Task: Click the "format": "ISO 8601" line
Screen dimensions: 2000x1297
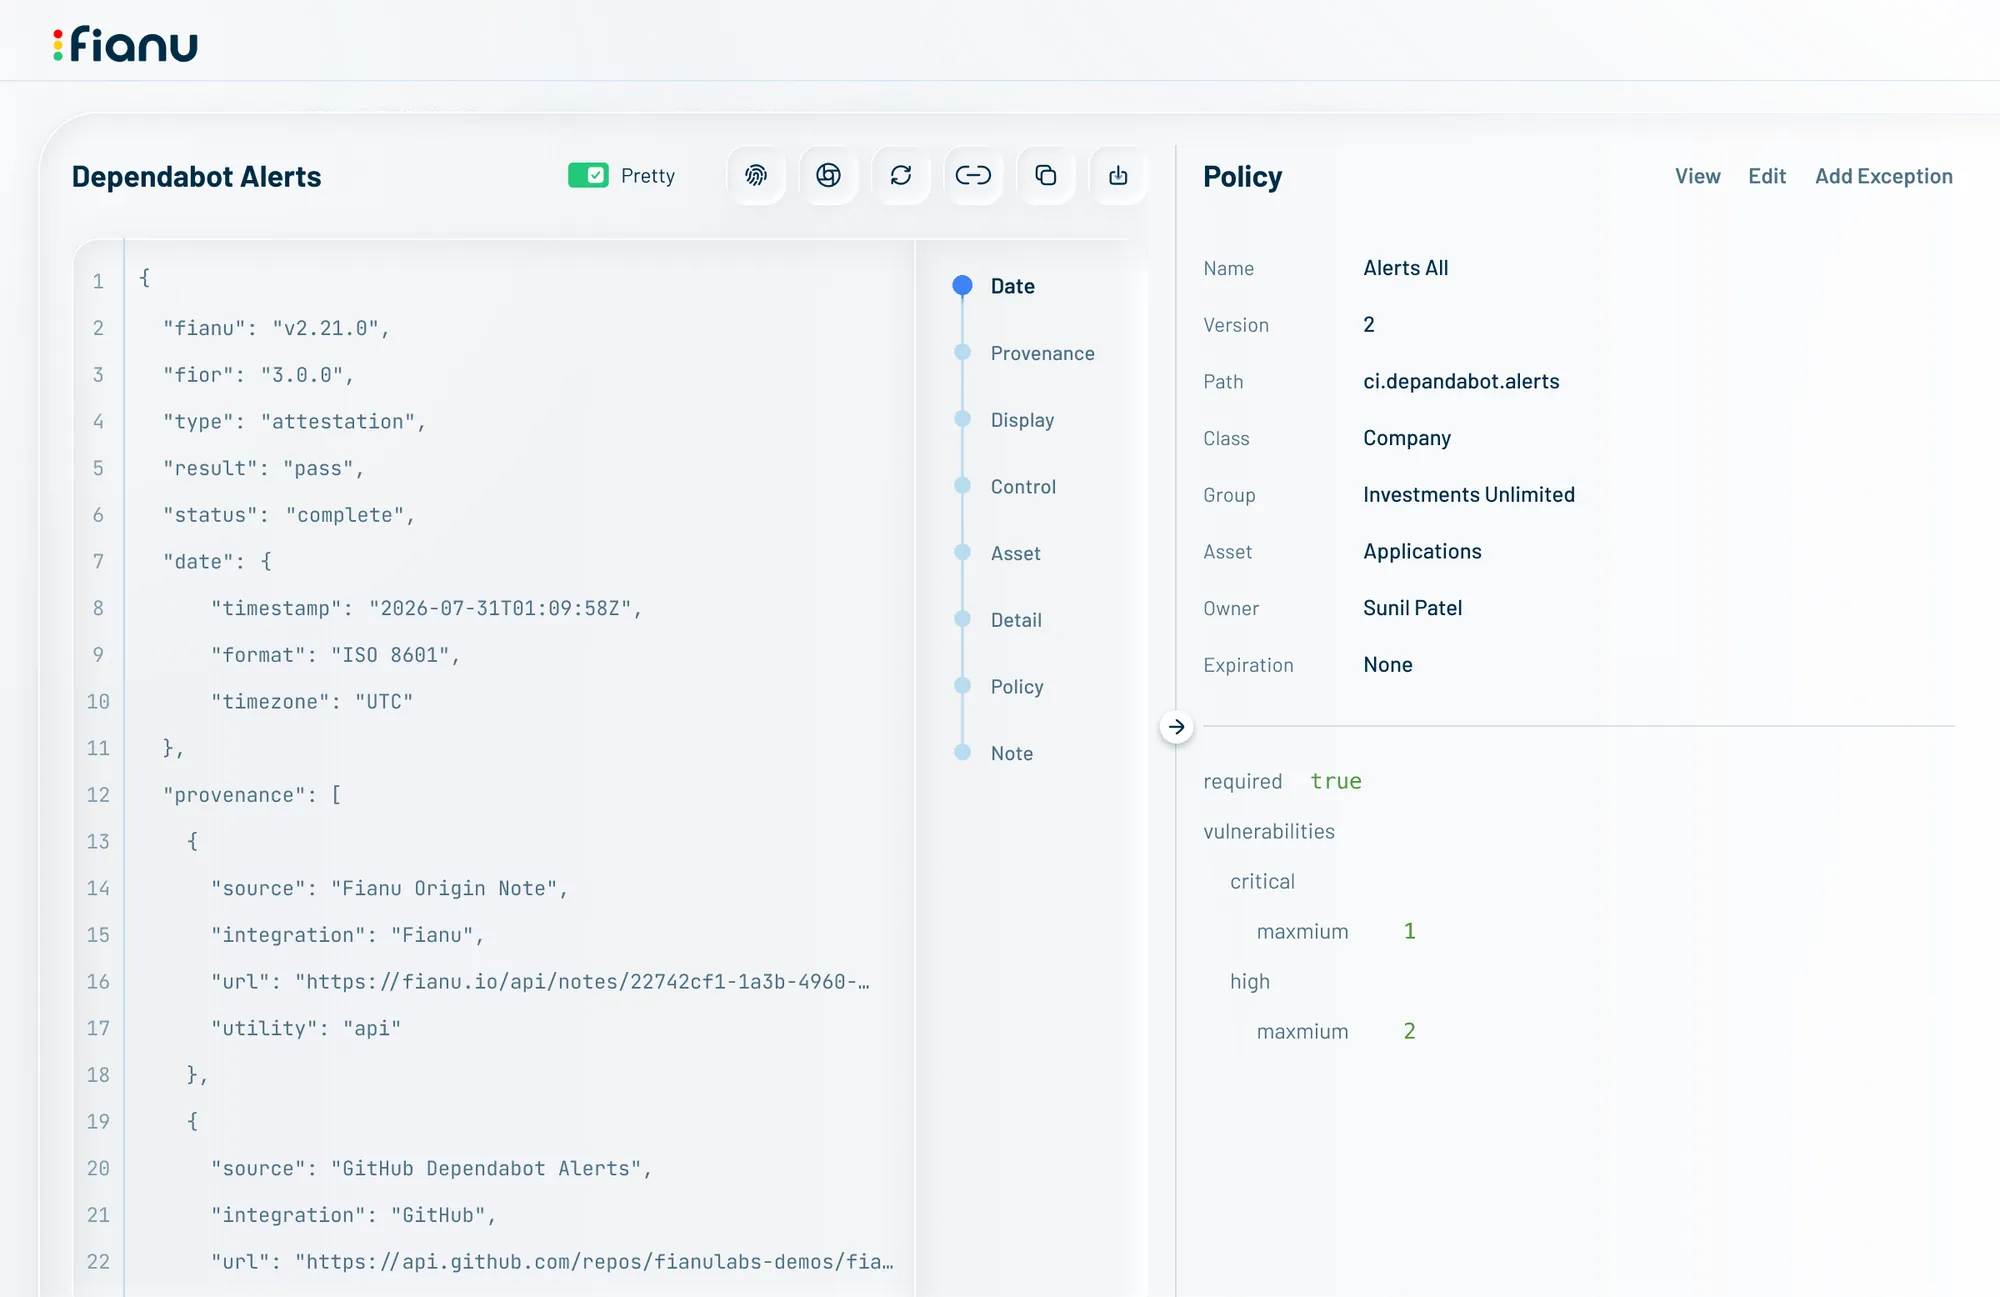Action: [x=335, y=655]
